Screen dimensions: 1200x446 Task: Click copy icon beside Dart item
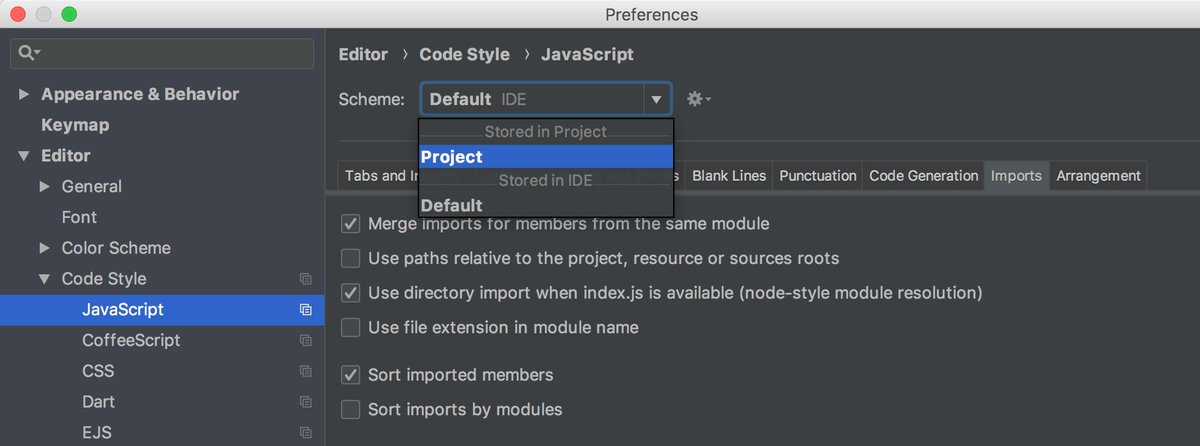[305, 402]
